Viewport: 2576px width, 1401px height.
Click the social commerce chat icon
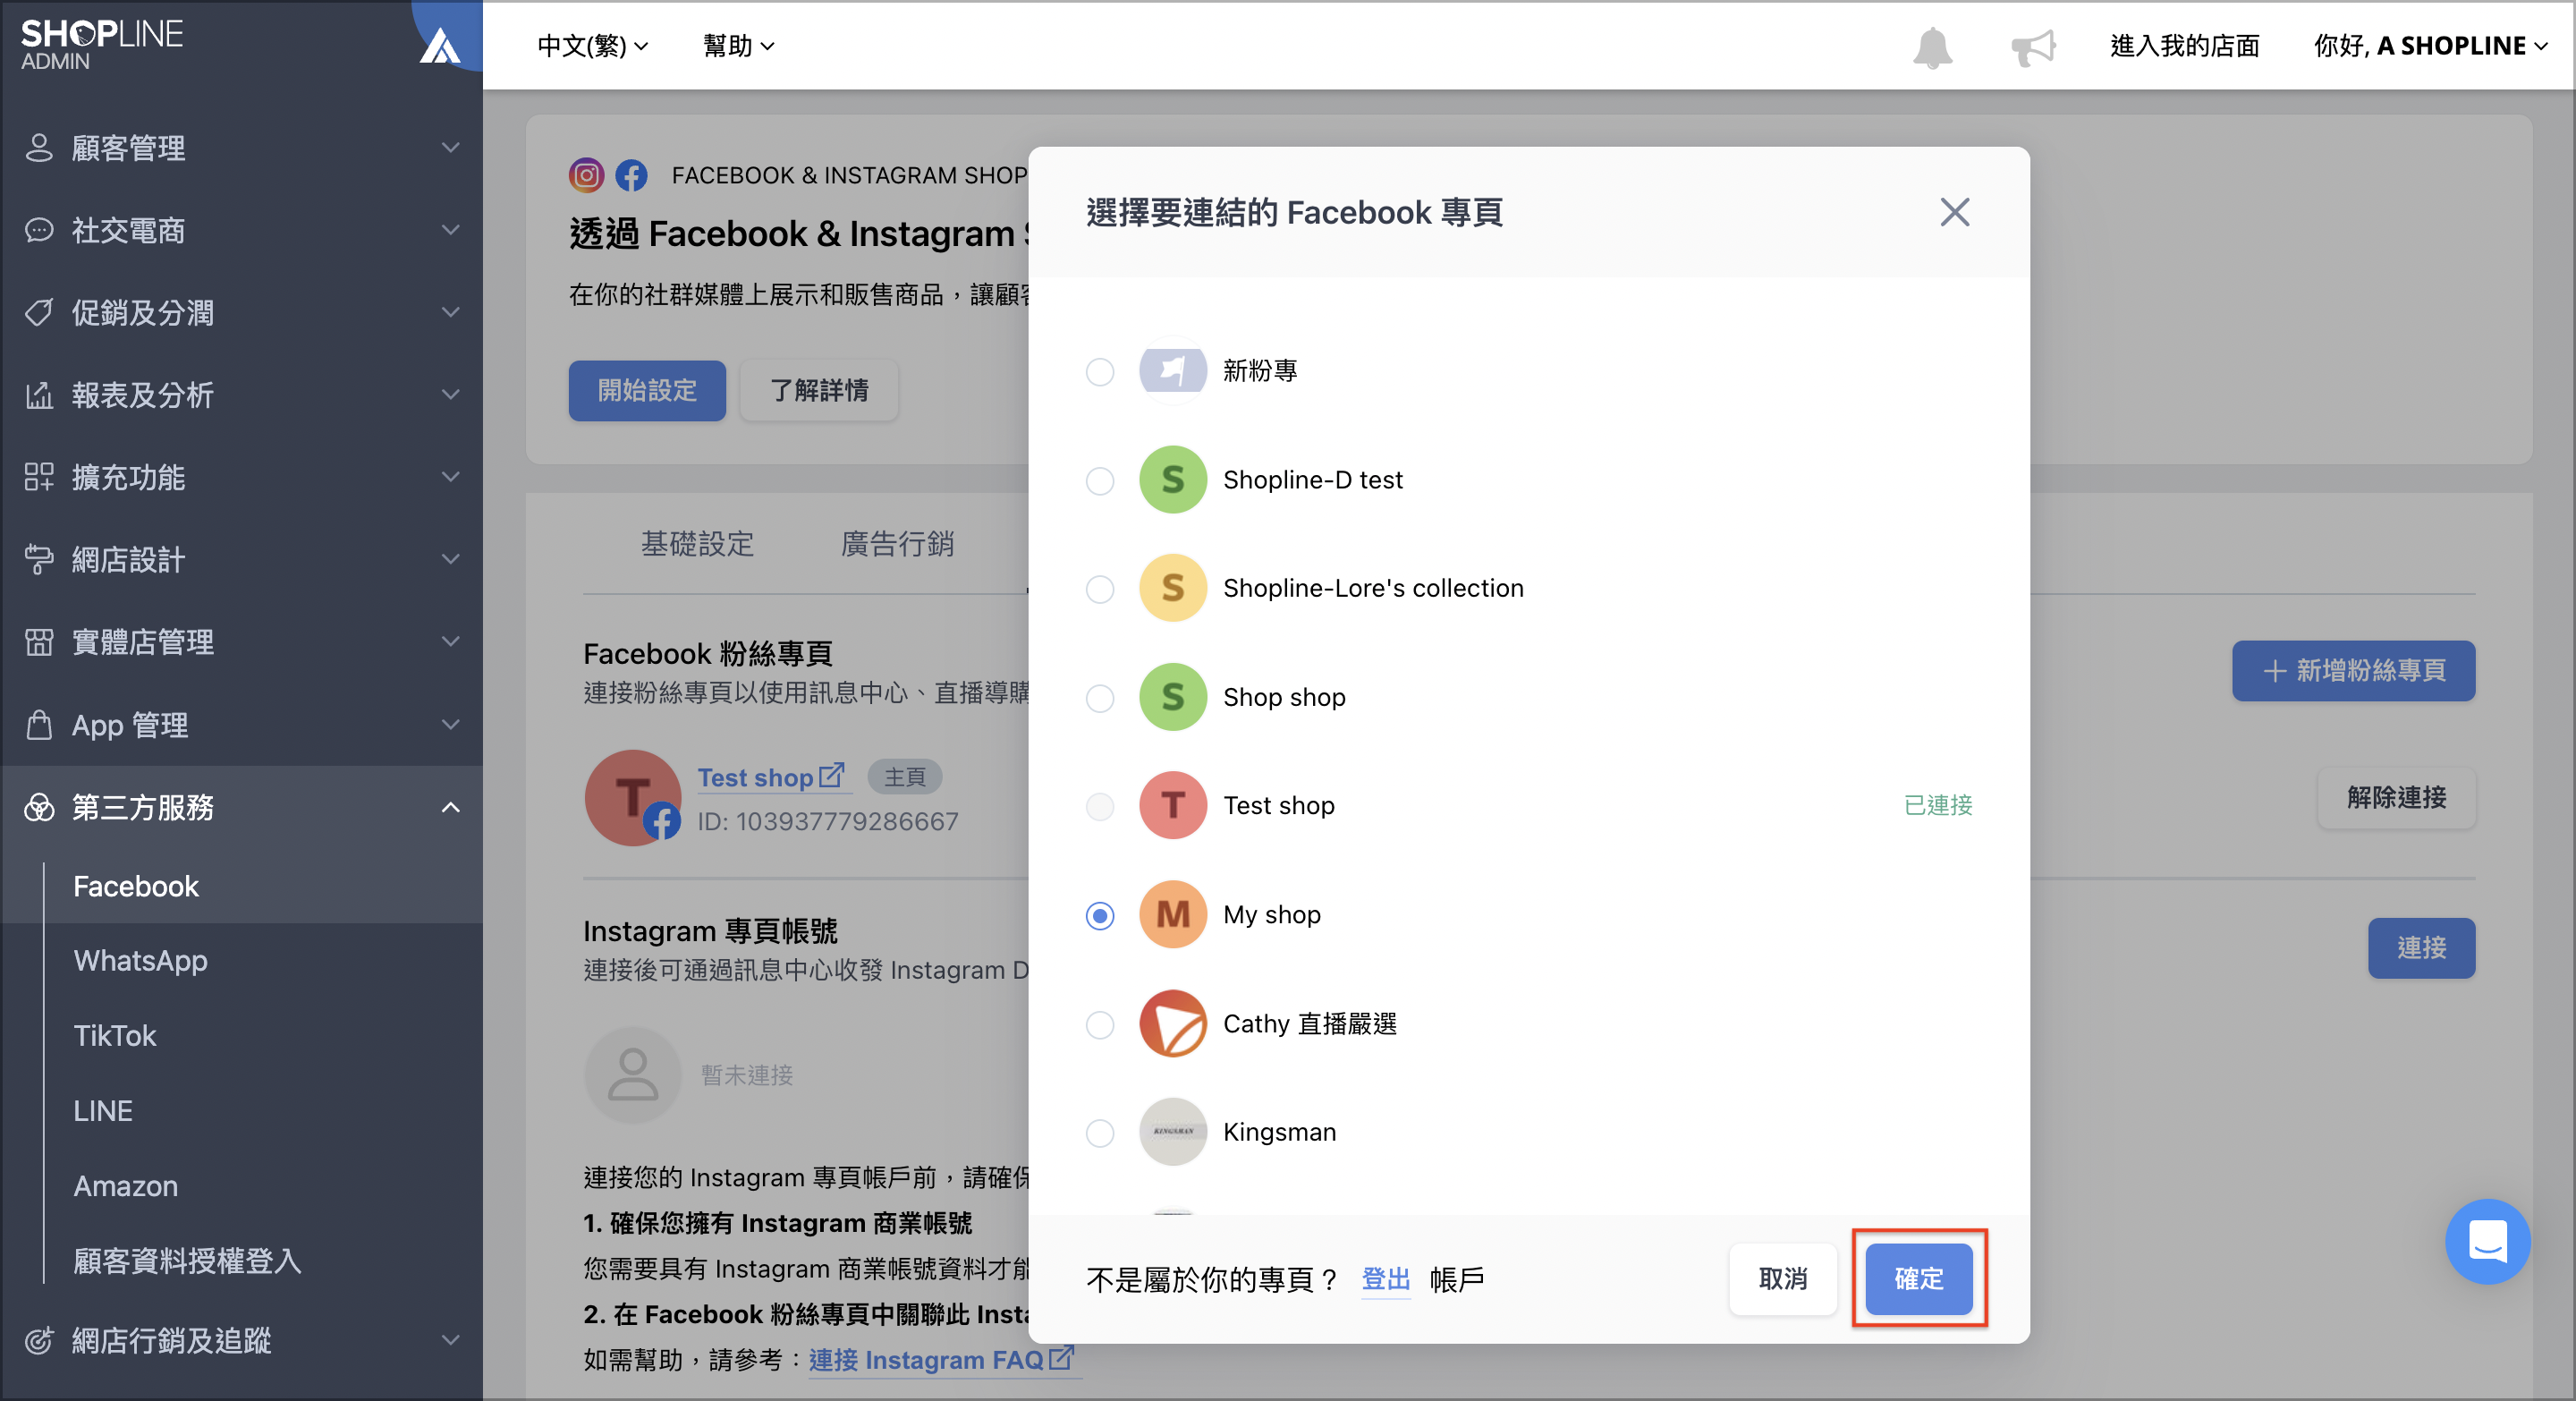coord(39,230)
